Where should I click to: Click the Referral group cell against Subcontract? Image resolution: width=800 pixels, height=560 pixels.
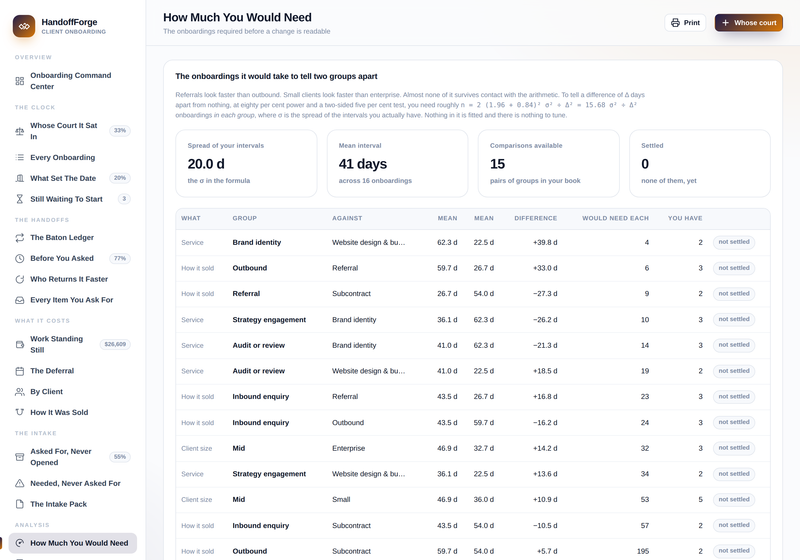pyautogui.click(x=246, y=294)
